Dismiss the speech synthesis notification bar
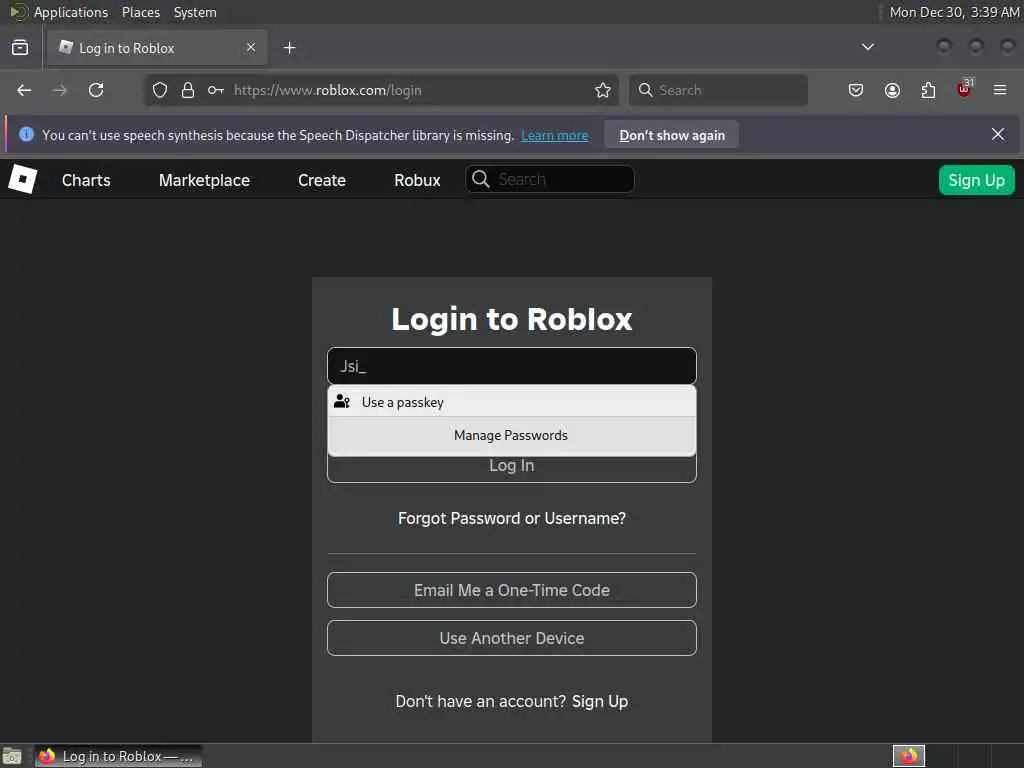Screen dimensions: 1024x768 [x=998, y=135]
